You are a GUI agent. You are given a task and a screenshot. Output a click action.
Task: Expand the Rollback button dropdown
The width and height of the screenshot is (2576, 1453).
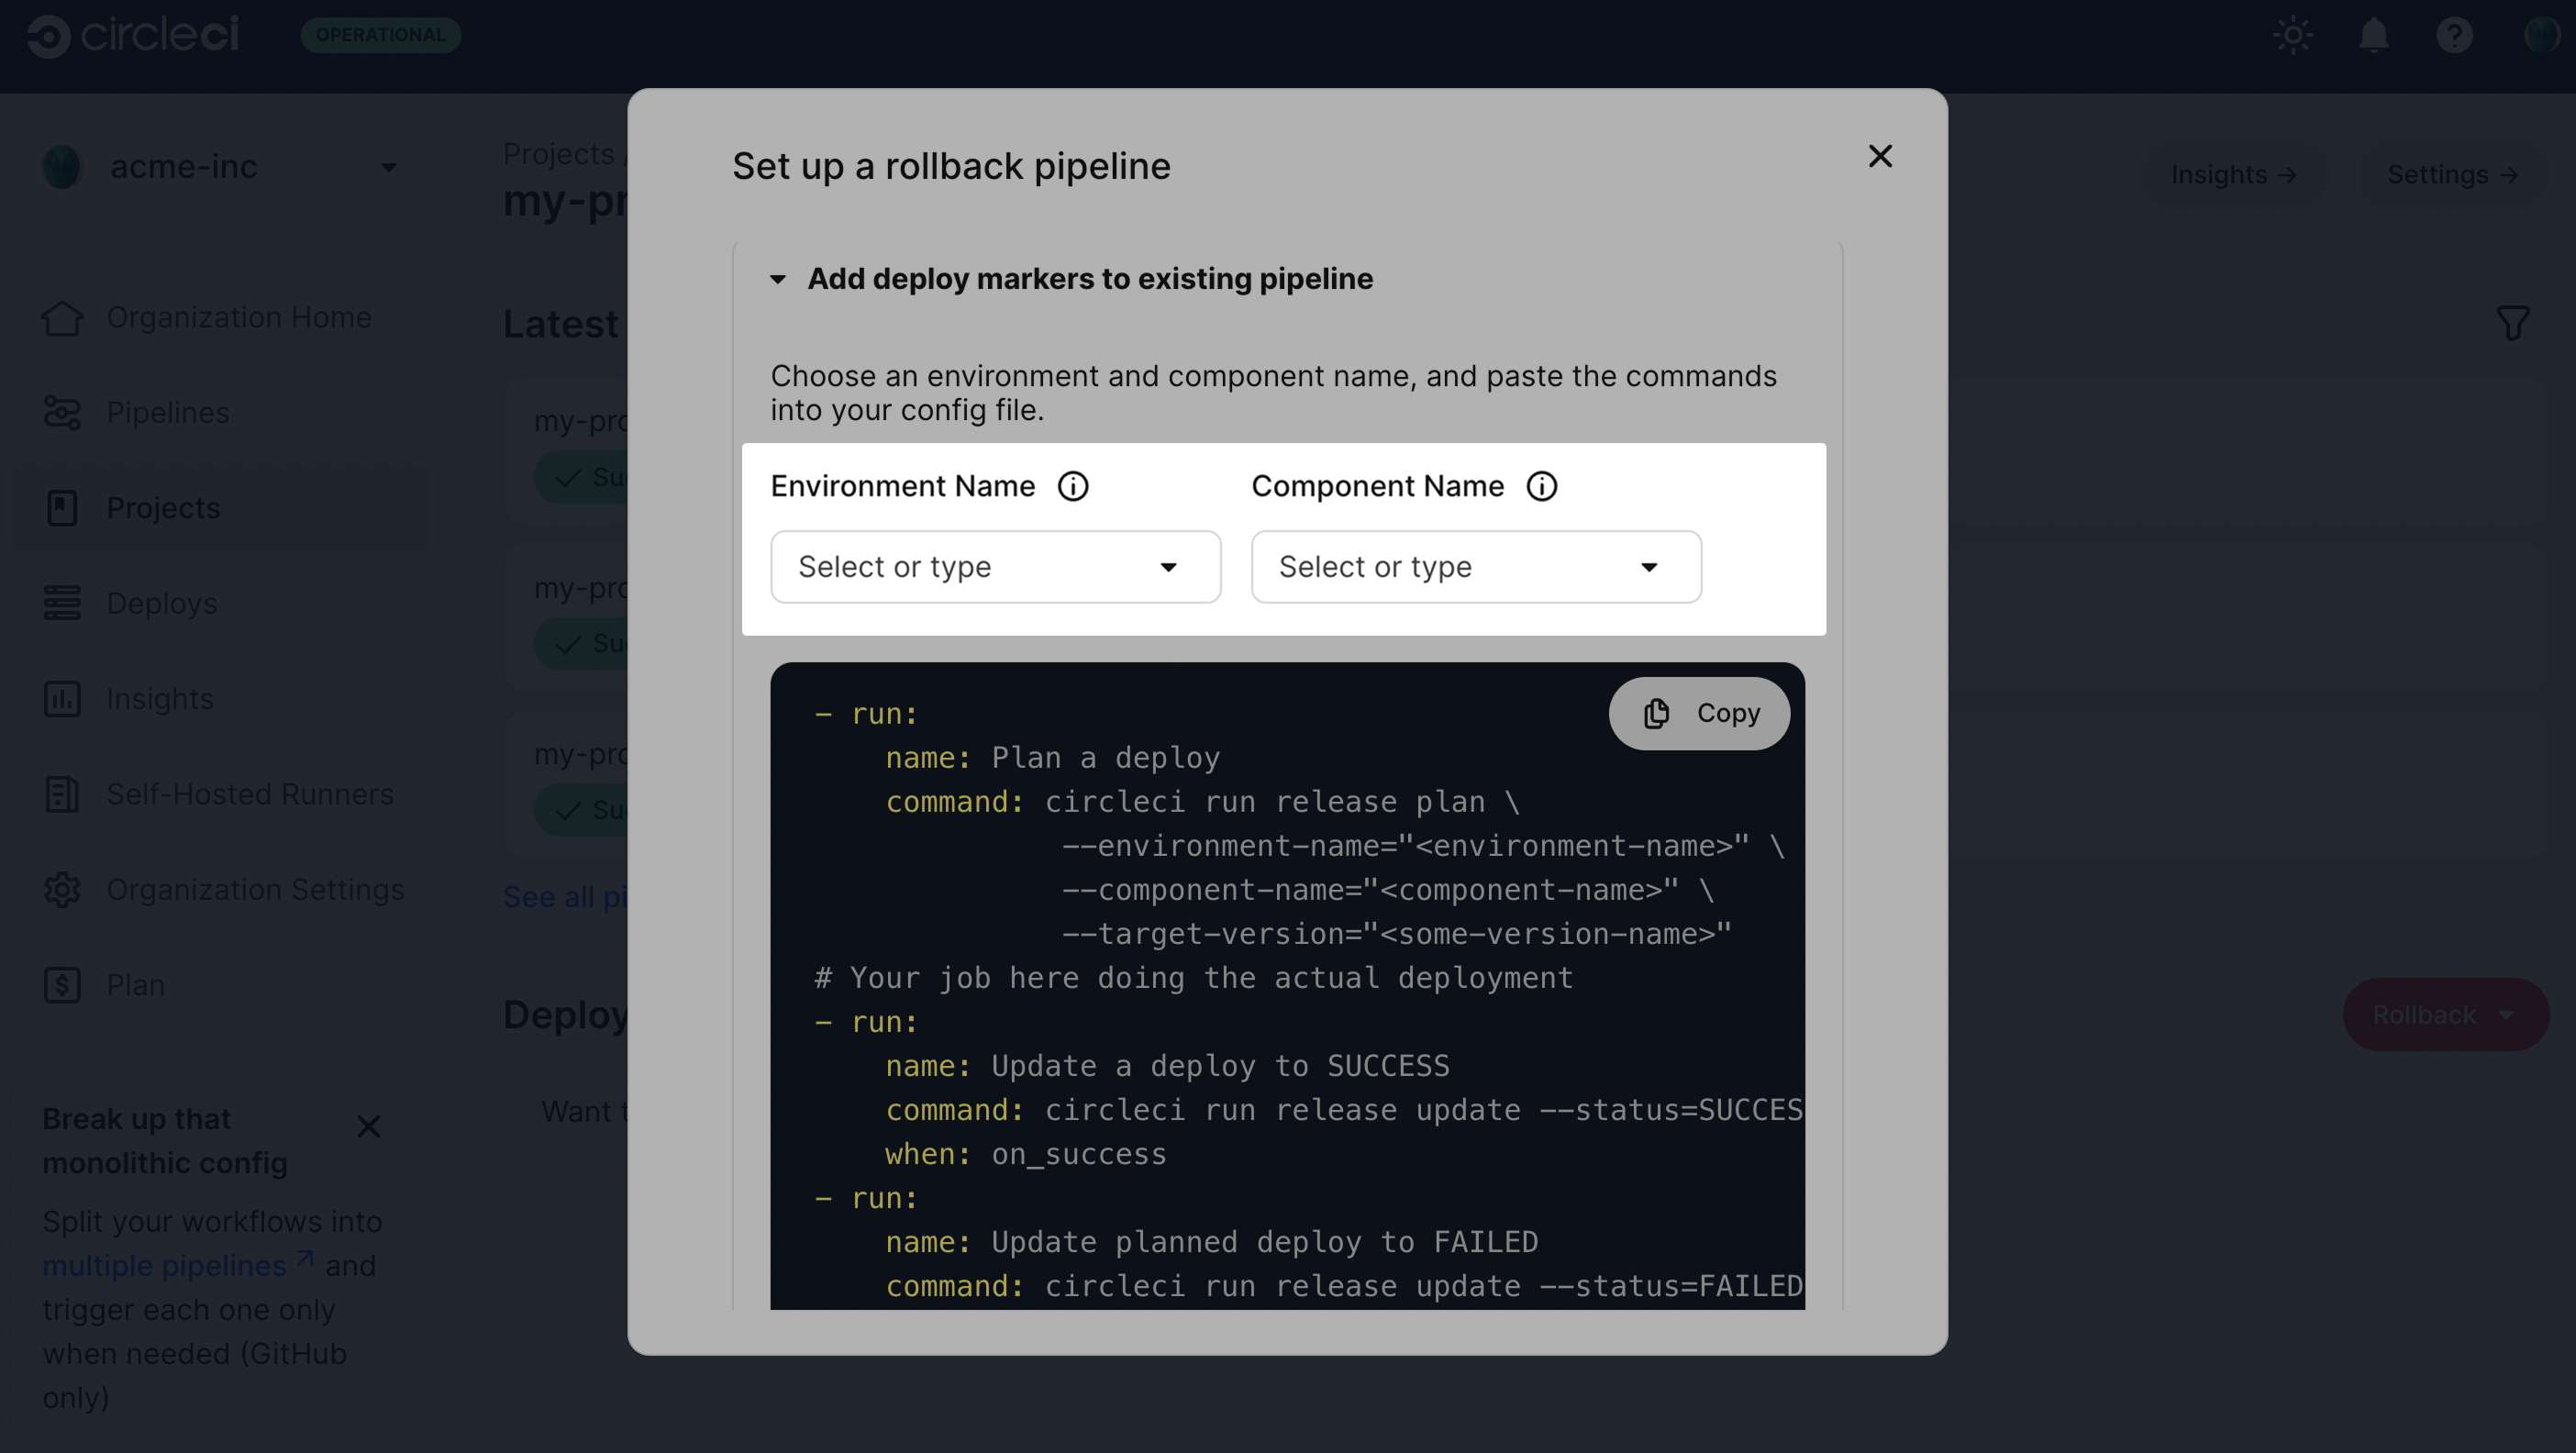(2505, 1015)
